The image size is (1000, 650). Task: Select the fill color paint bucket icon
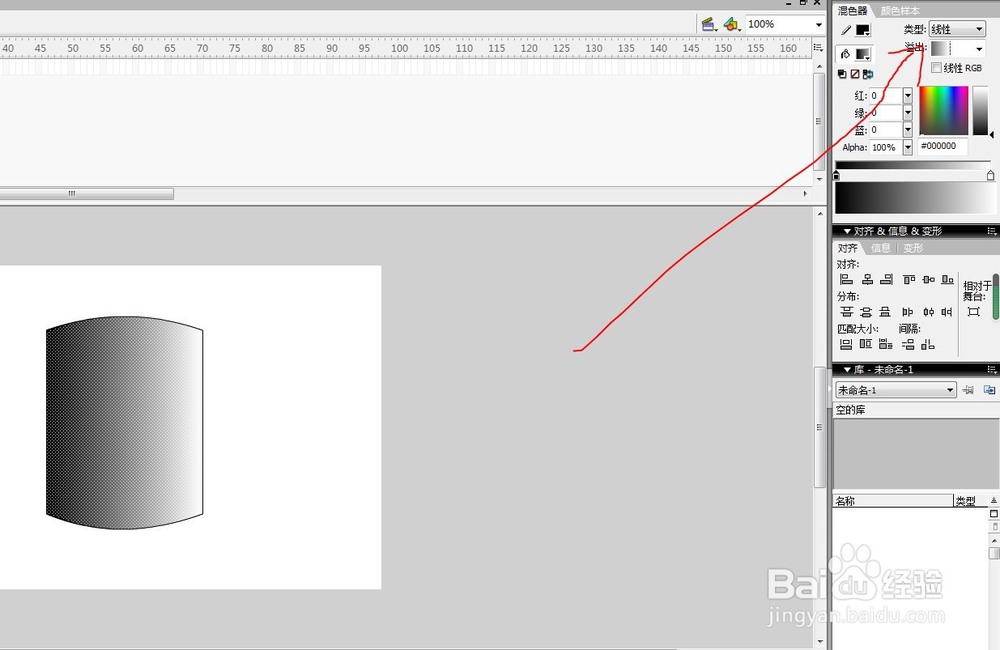(x=846, y=54)
